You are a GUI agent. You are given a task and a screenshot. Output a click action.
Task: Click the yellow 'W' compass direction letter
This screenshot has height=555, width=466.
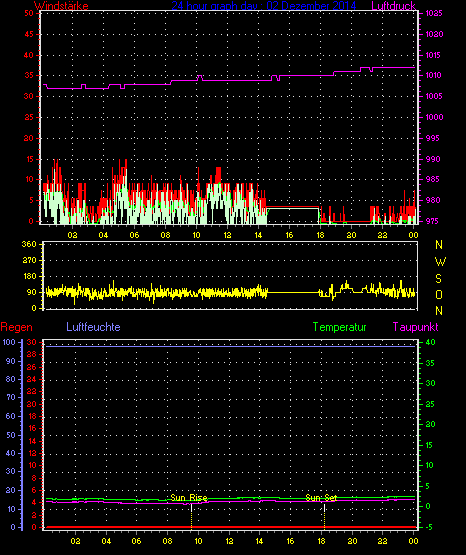440,262
